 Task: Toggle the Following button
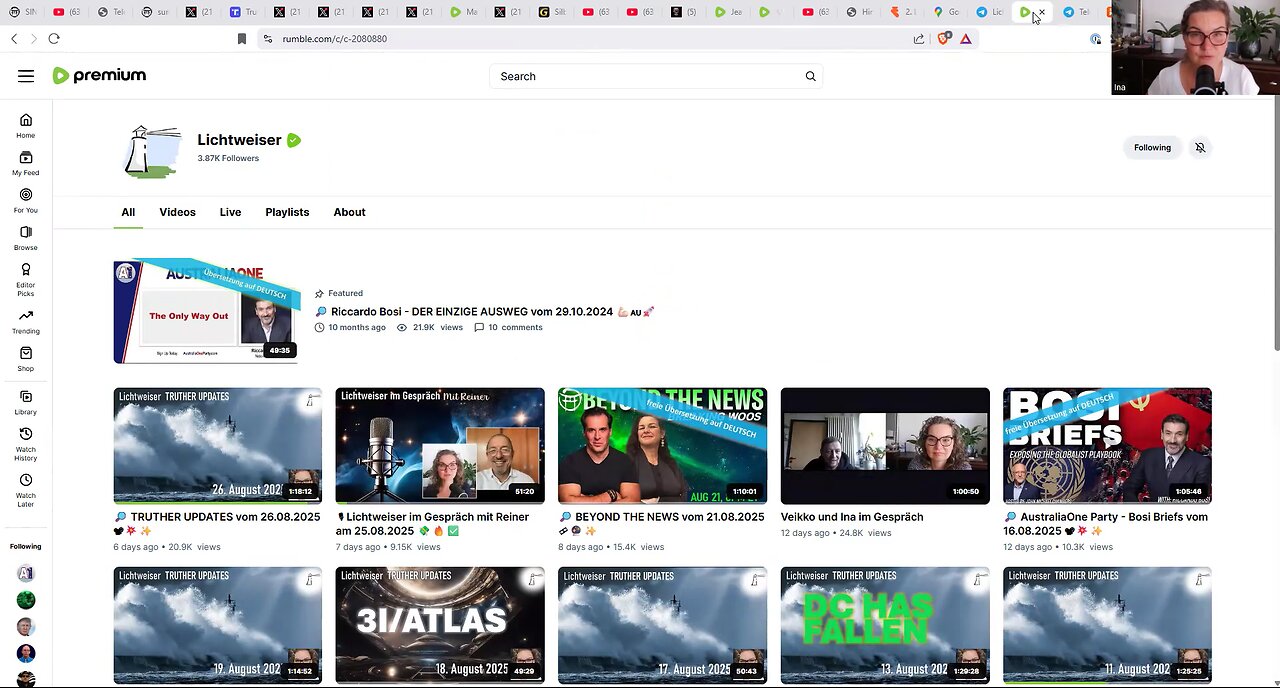[x=1152, y=148]
